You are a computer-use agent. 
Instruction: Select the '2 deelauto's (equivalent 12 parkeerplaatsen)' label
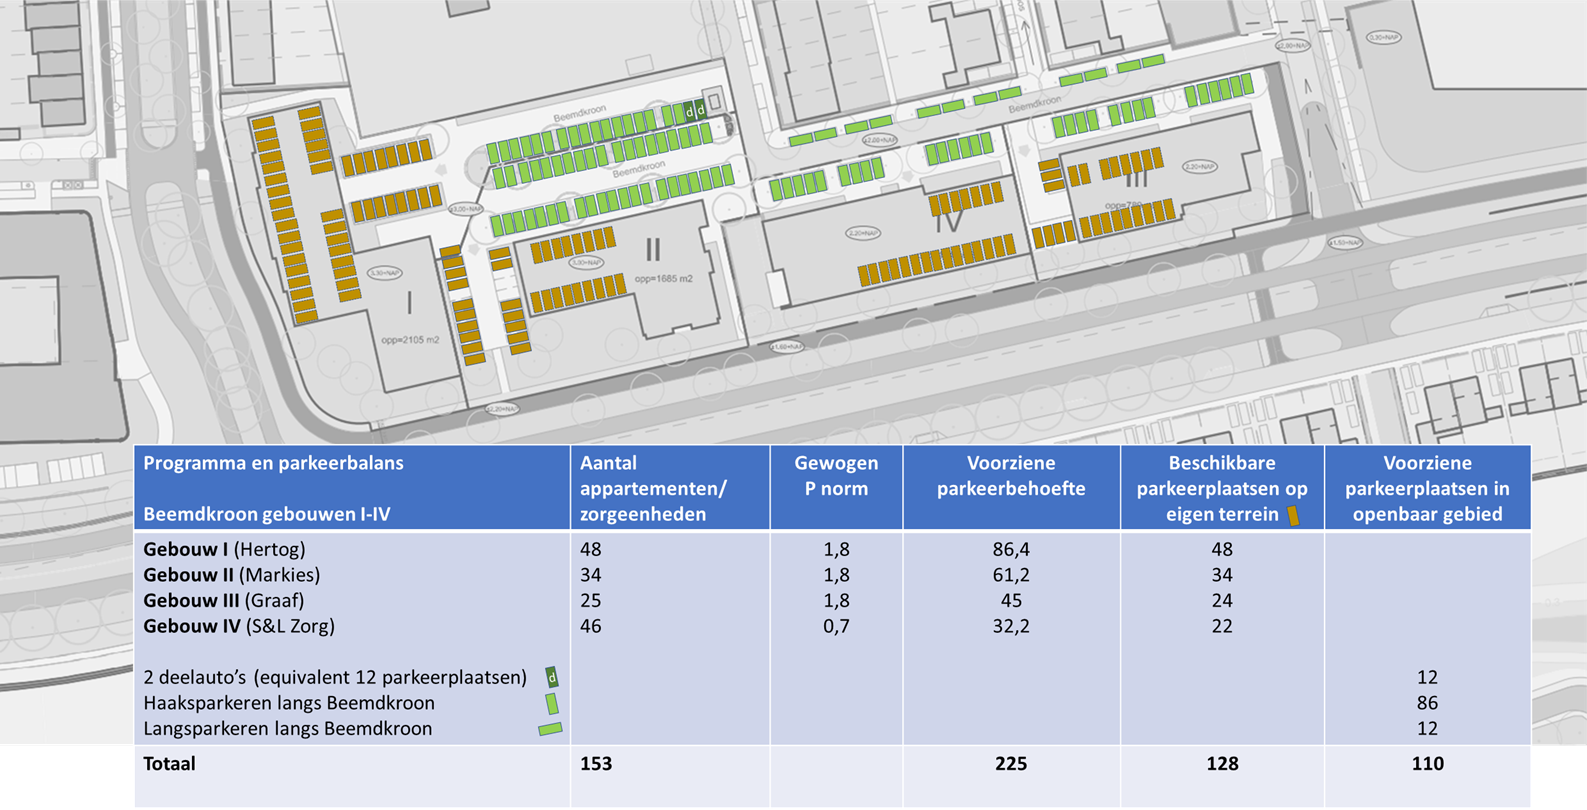[335, 678]
